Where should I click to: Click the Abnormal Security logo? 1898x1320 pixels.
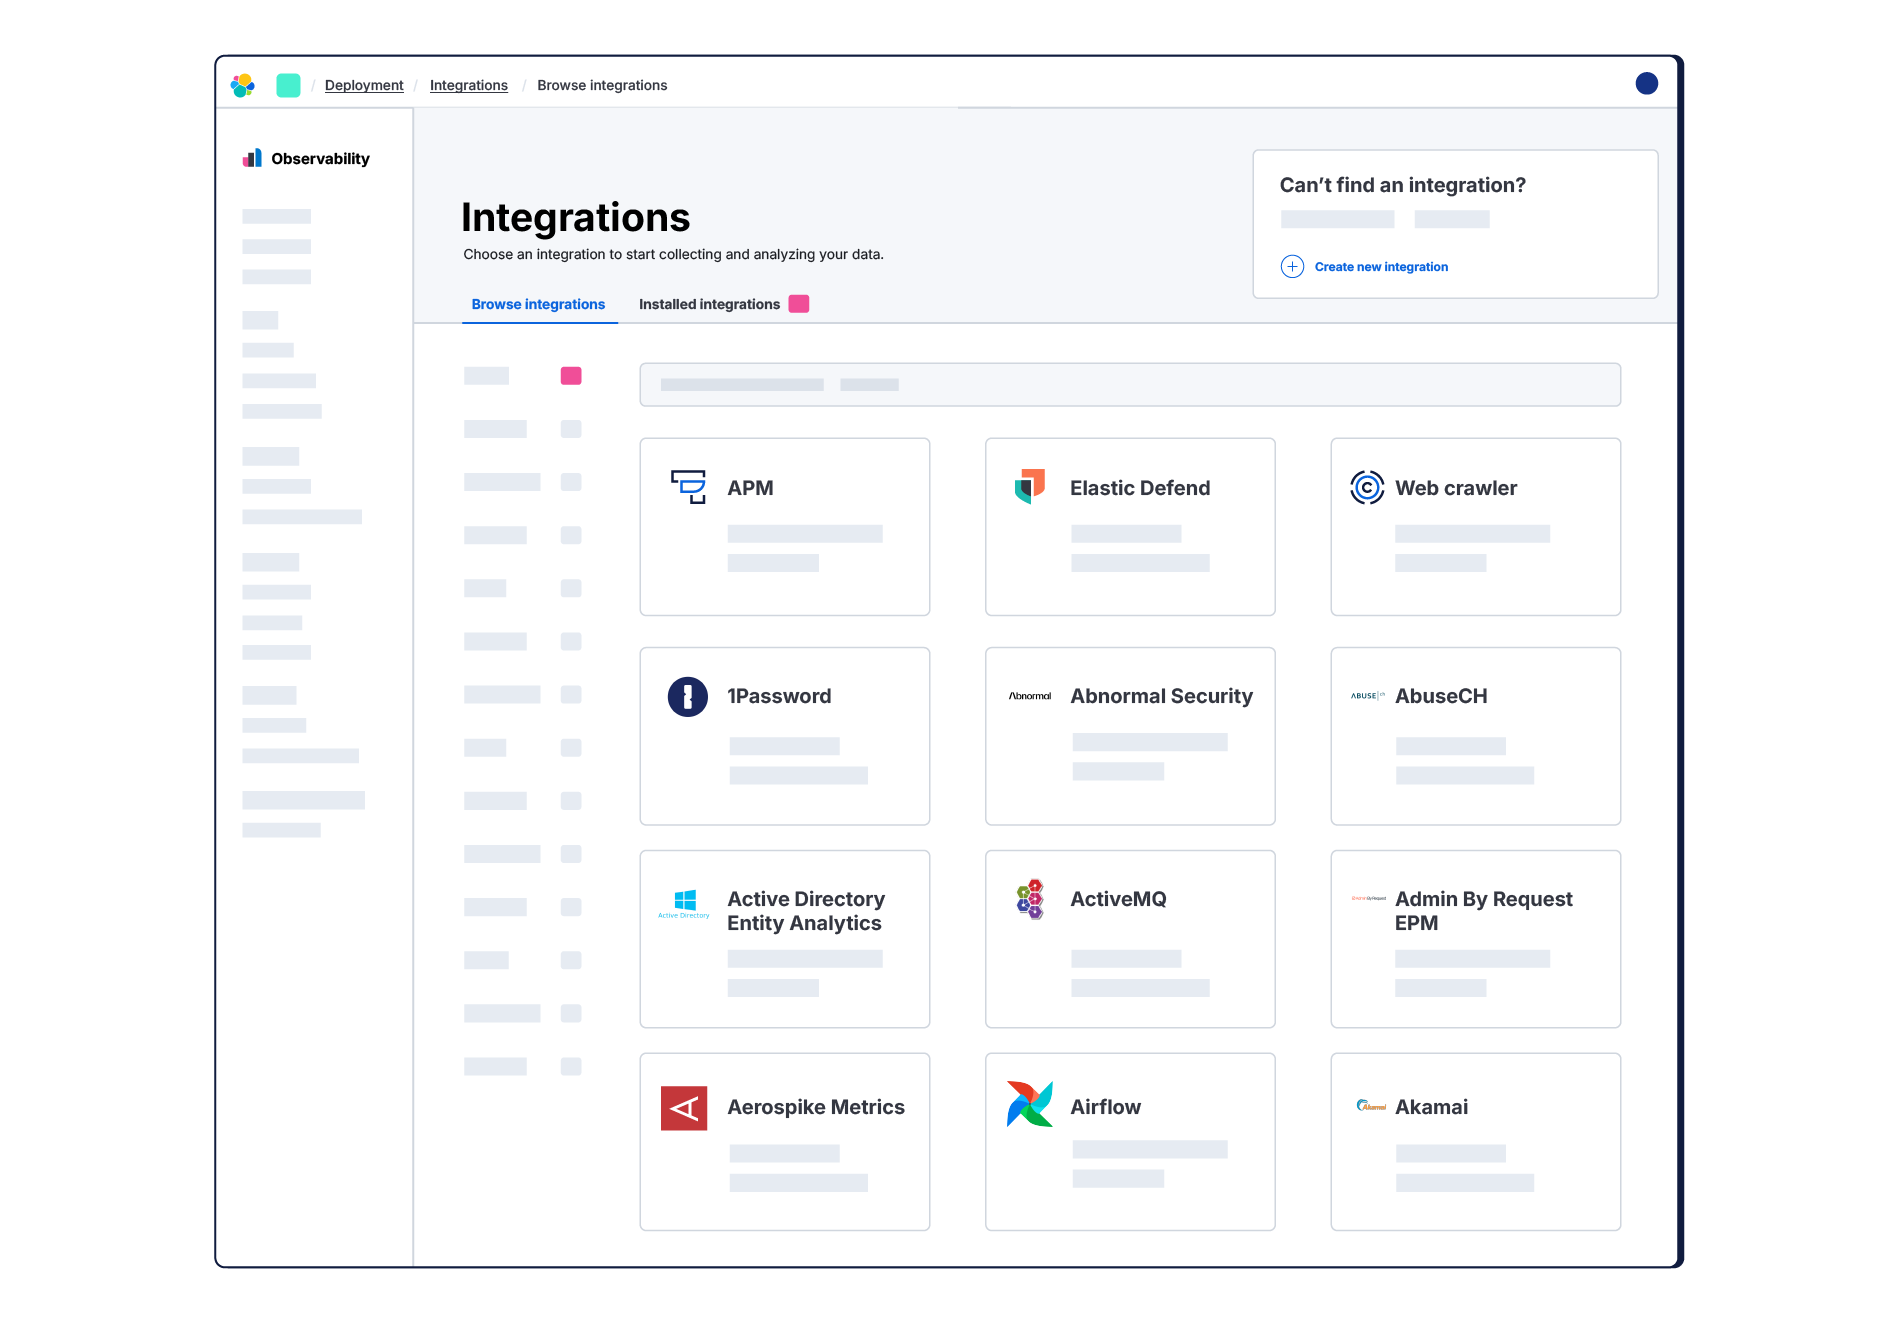(x=1030, y=696)
